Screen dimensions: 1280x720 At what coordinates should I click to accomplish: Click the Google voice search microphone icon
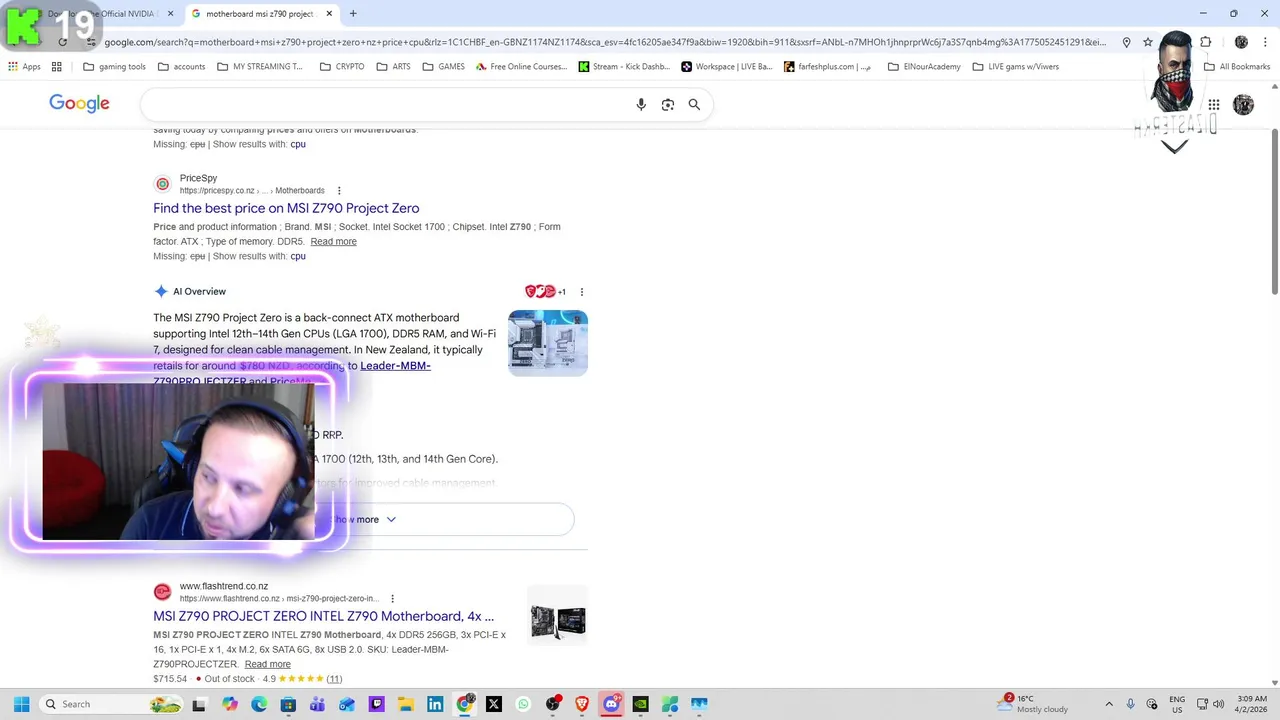[x=641, y=104]
